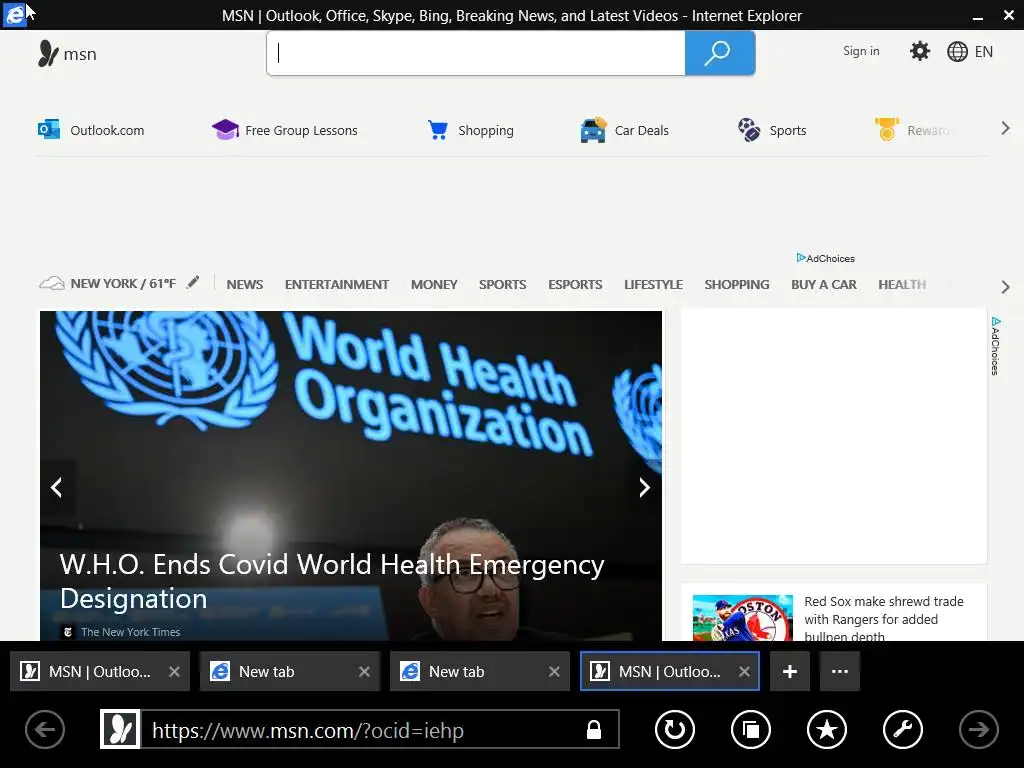Expand news categories with right chevron

click(x=1005, y=287)
